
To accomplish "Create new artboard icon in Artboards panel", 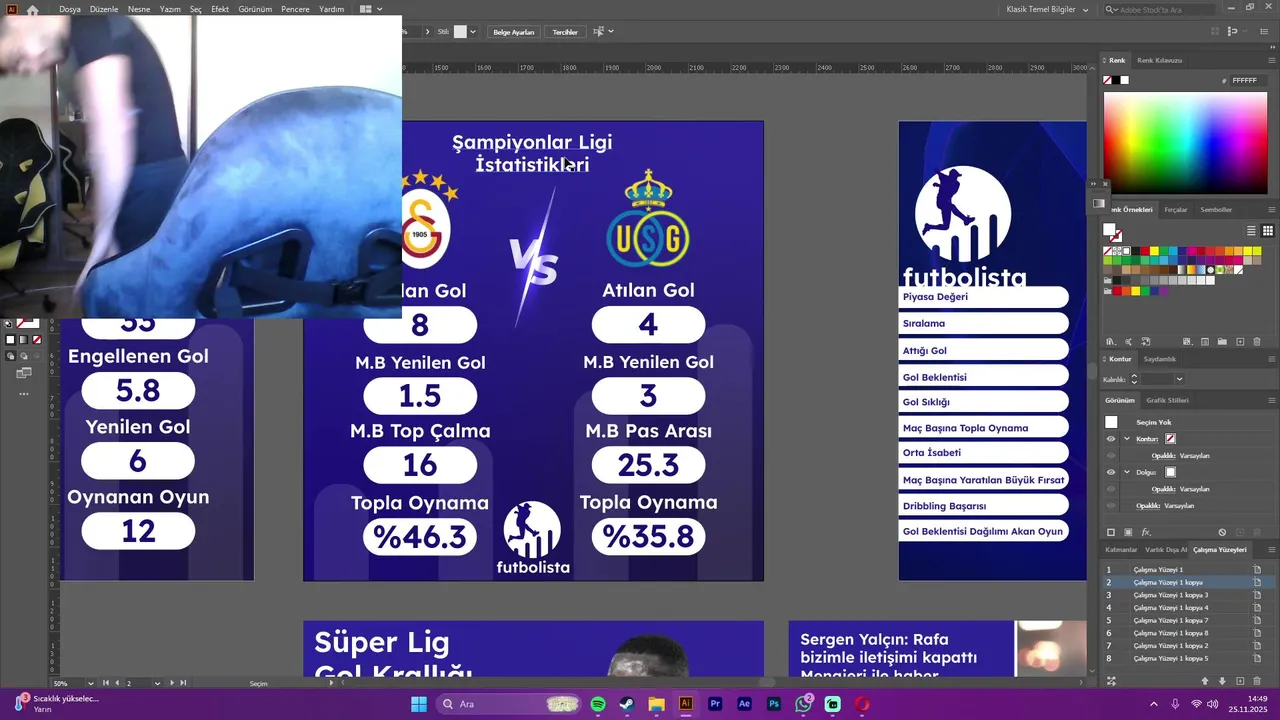I will (x=1240, y=681).
